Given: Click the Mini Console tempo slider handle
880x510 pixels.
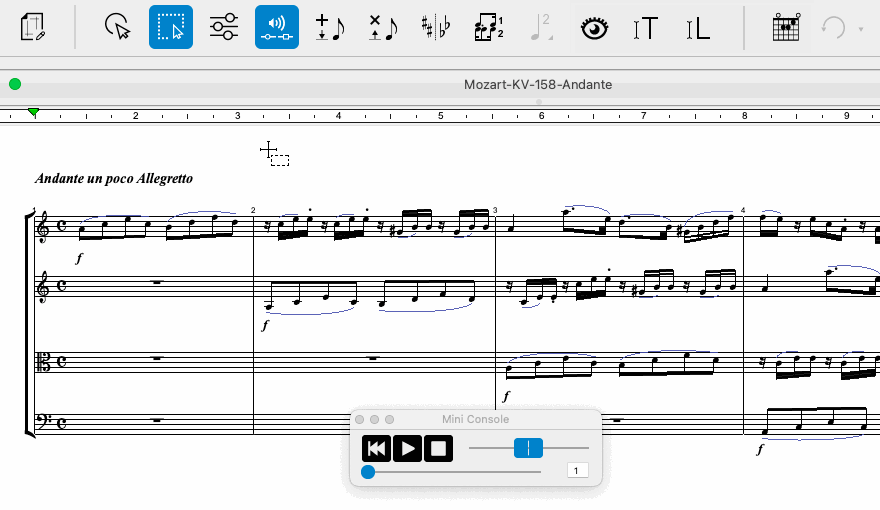Looking at the screenshot, I should click(528, 448).
